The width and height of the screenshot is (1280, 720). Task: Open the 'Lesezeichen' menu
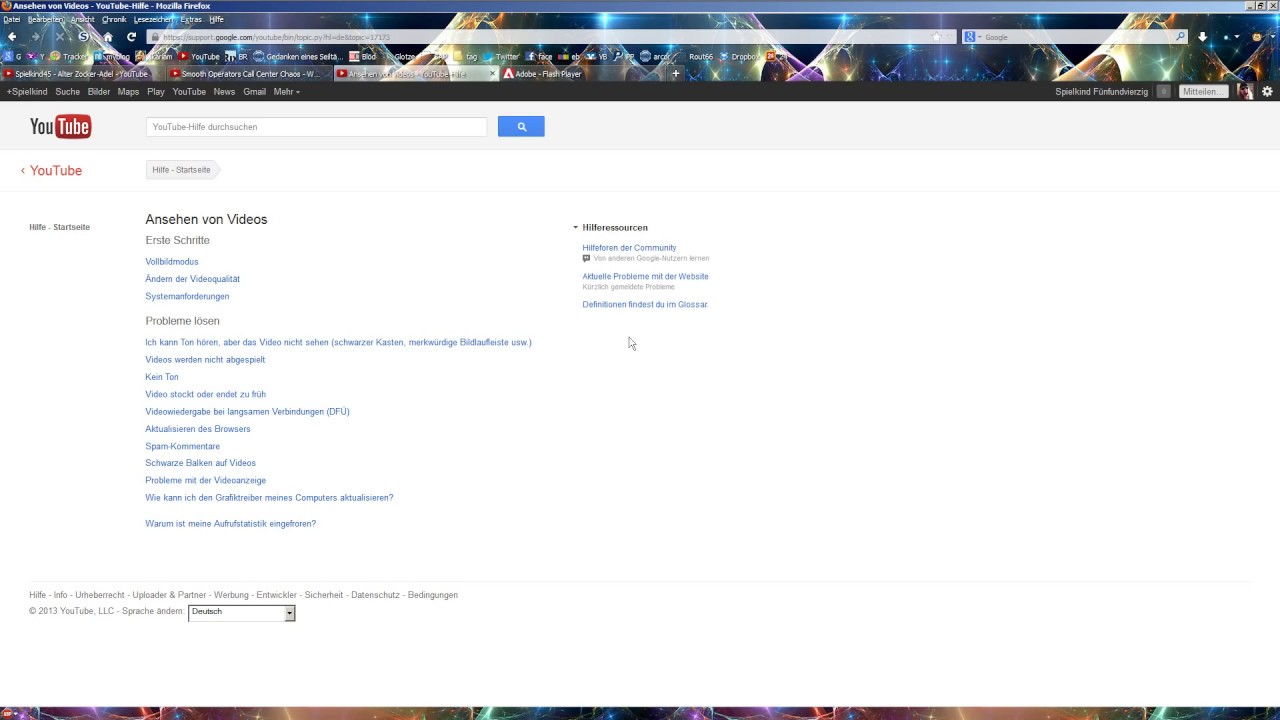153,19
